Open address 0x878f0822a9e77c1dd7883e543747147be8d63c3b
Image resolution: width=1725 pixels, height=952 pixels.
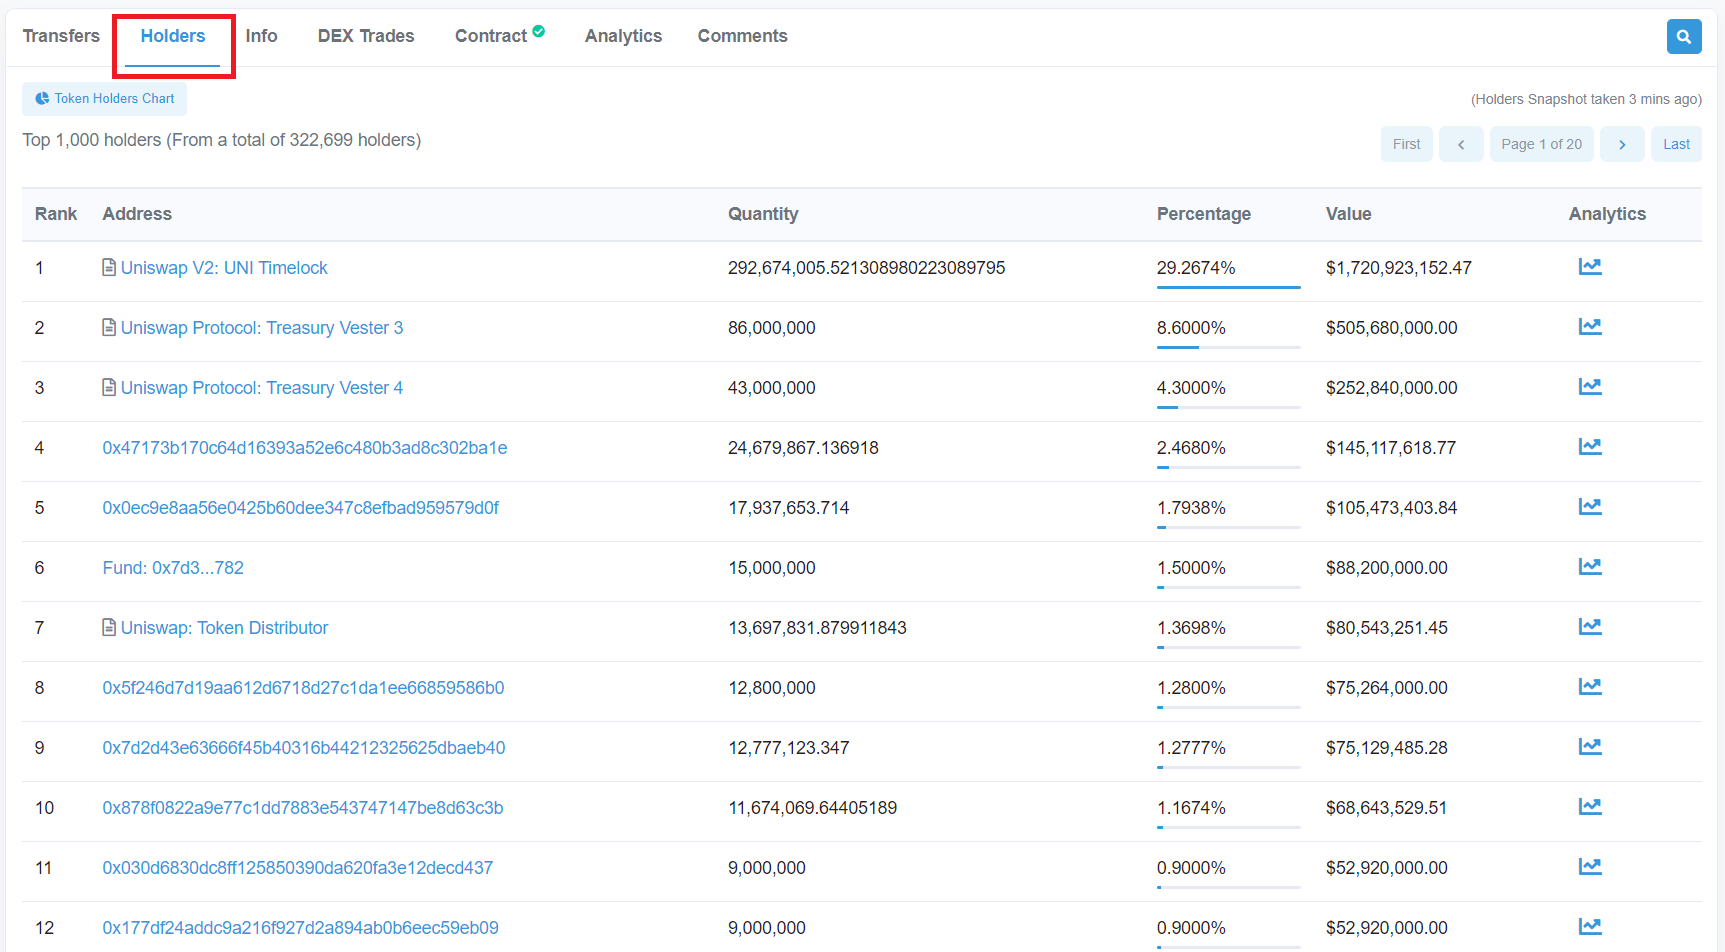coord(303,808)
